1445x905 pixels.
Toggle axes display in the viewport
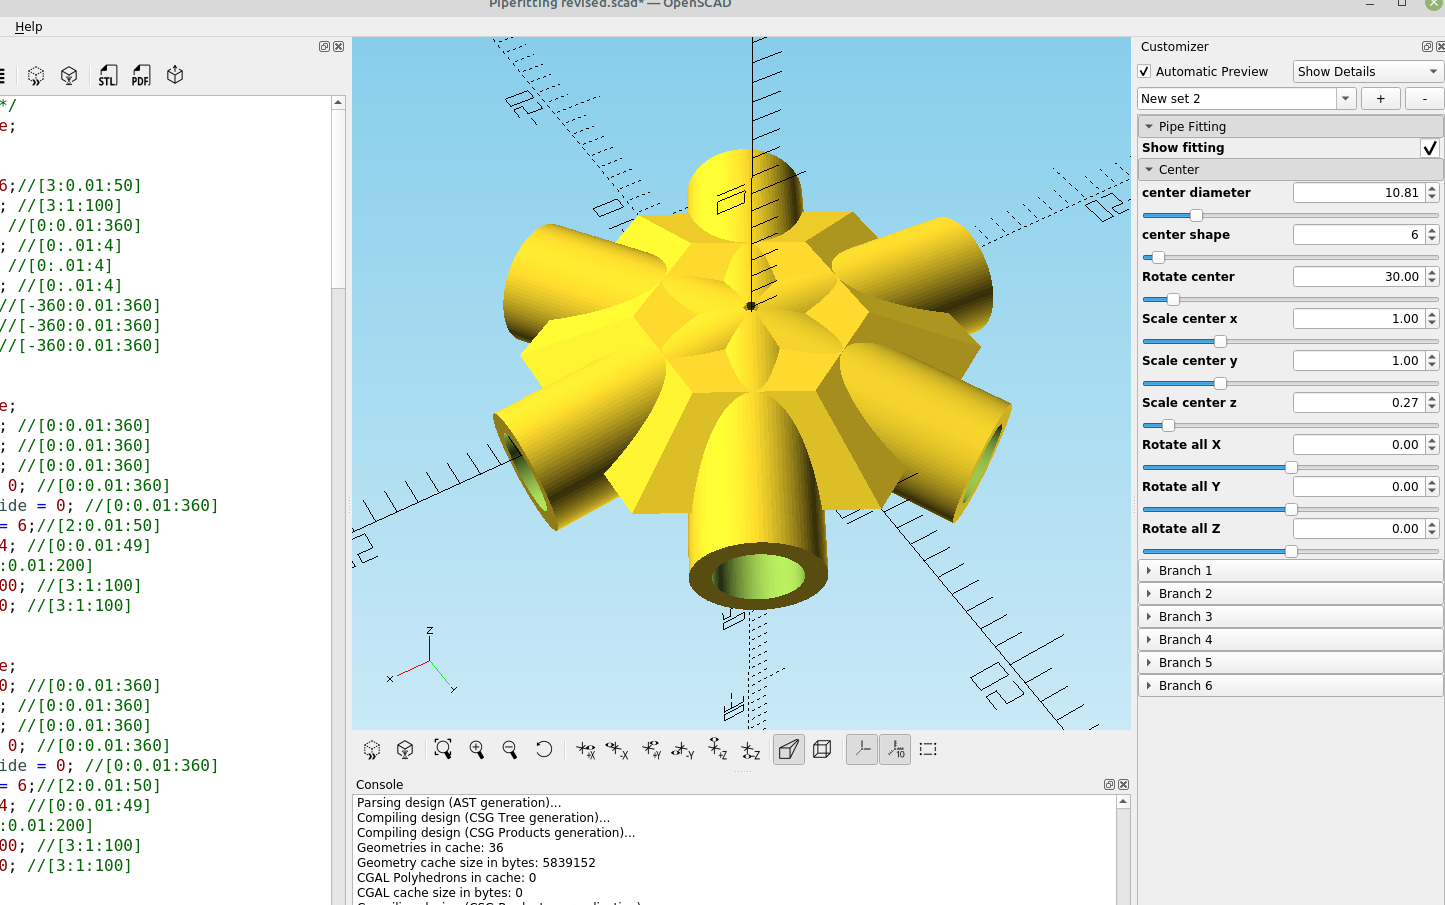click(861, 749)
